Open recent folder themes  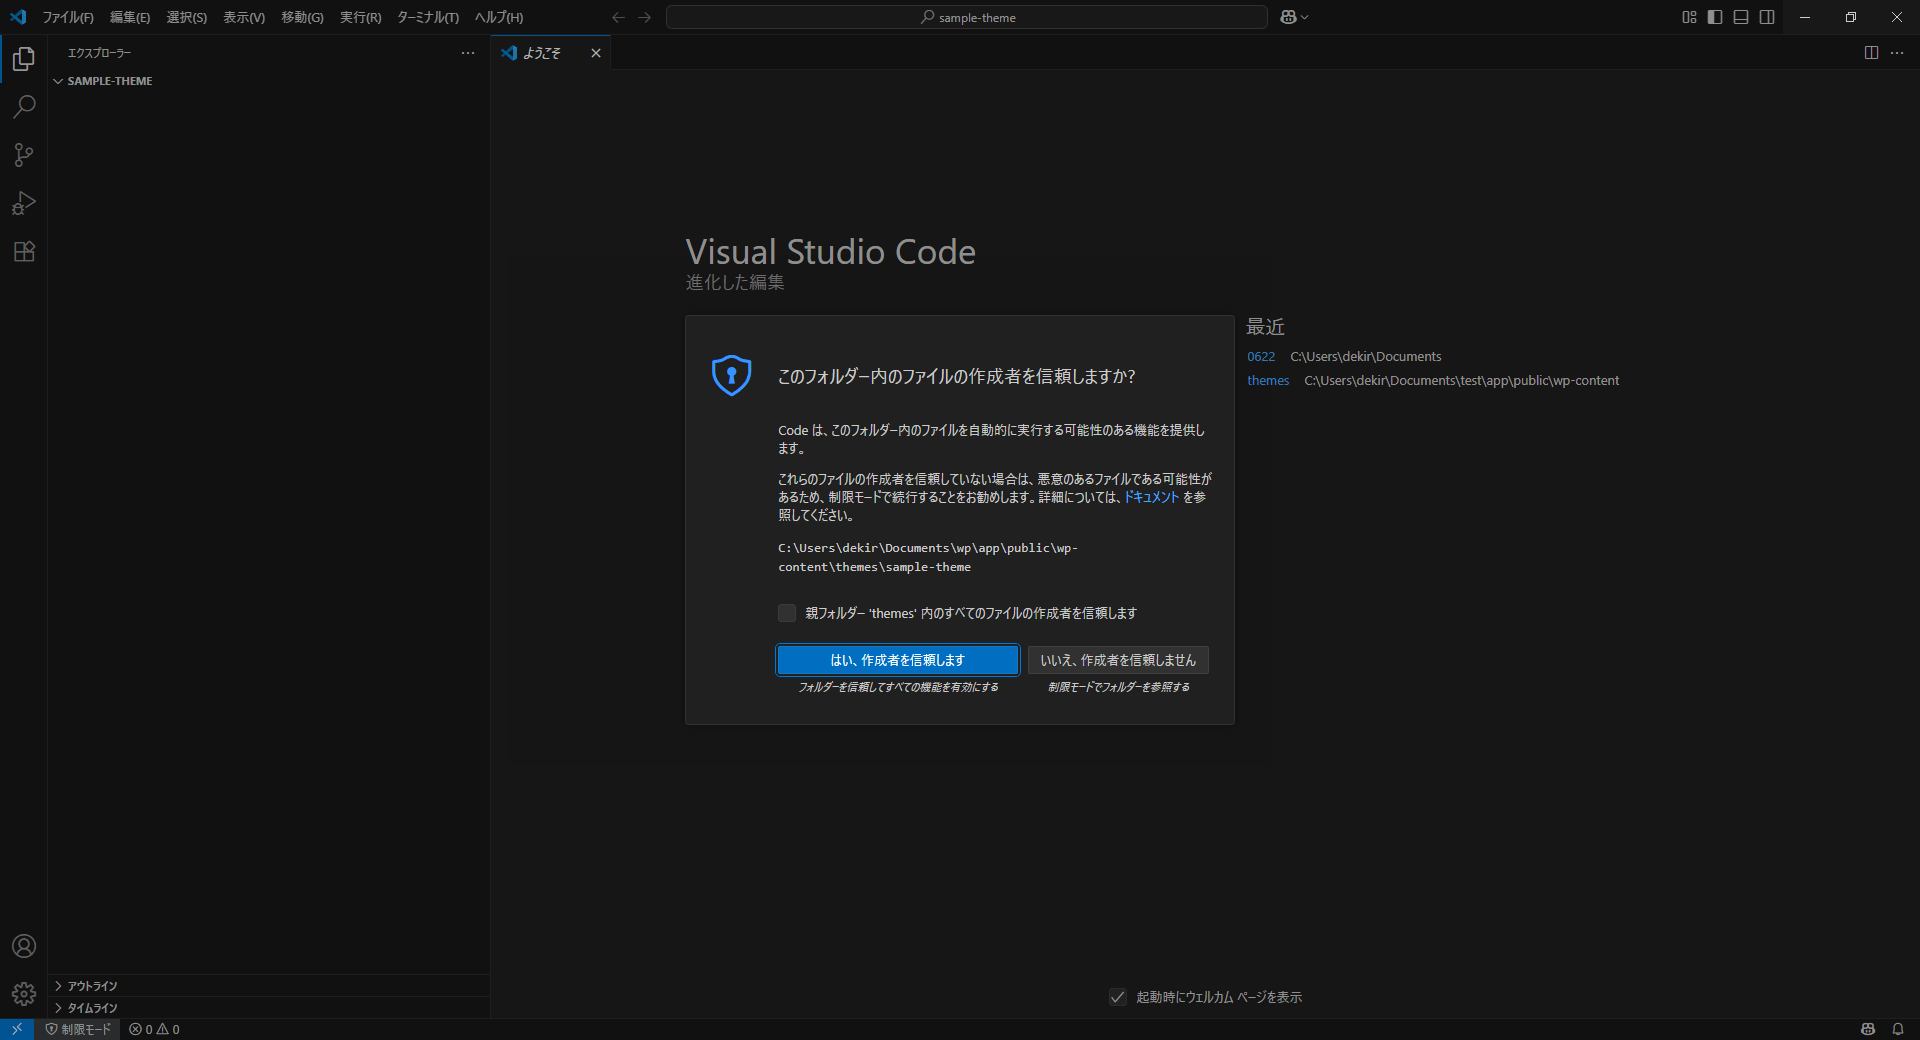point(1268,381)
